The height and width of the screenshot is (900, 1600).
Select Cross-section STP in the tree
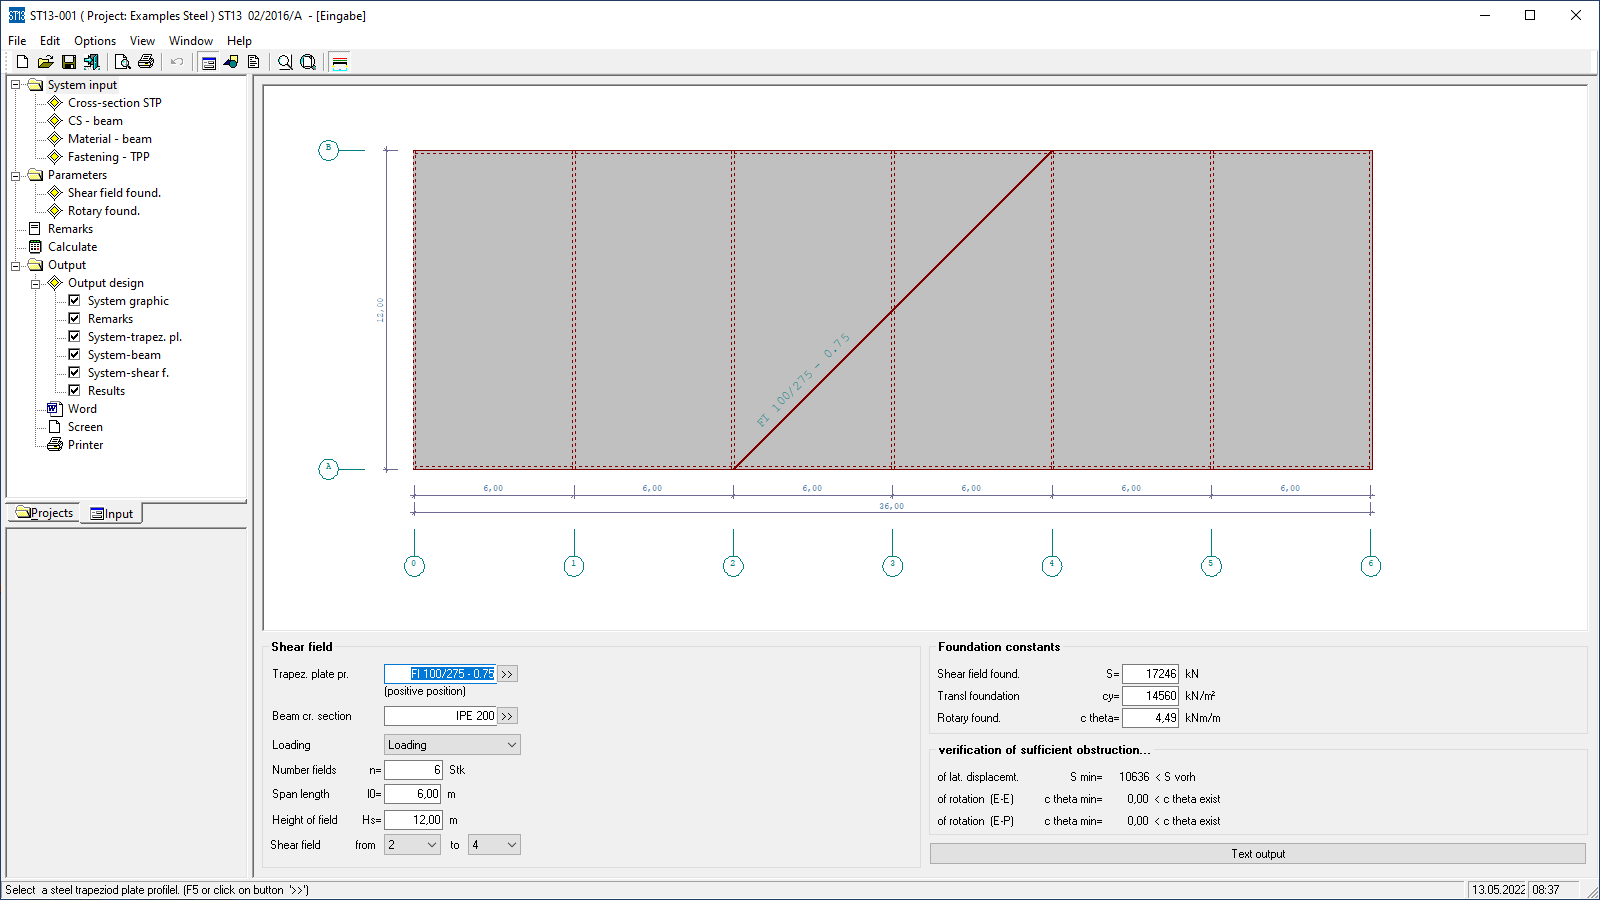pyautogui.click(x=114, y=103)
